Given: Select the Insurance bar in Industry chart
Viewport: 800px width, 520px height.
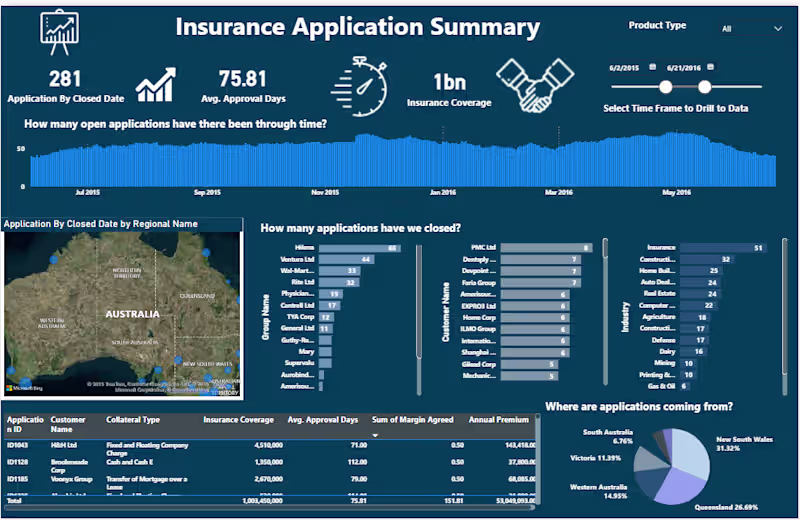Looking at the screenshot, I should pyautogui.click(x=722, y=247).
